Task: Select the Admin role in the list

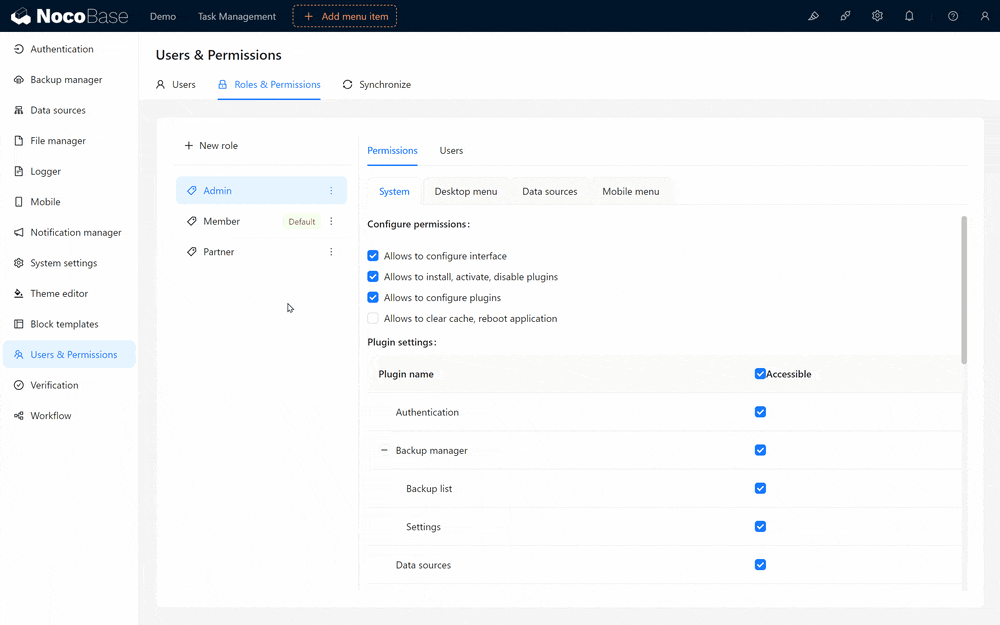Action: coord(261,191)
